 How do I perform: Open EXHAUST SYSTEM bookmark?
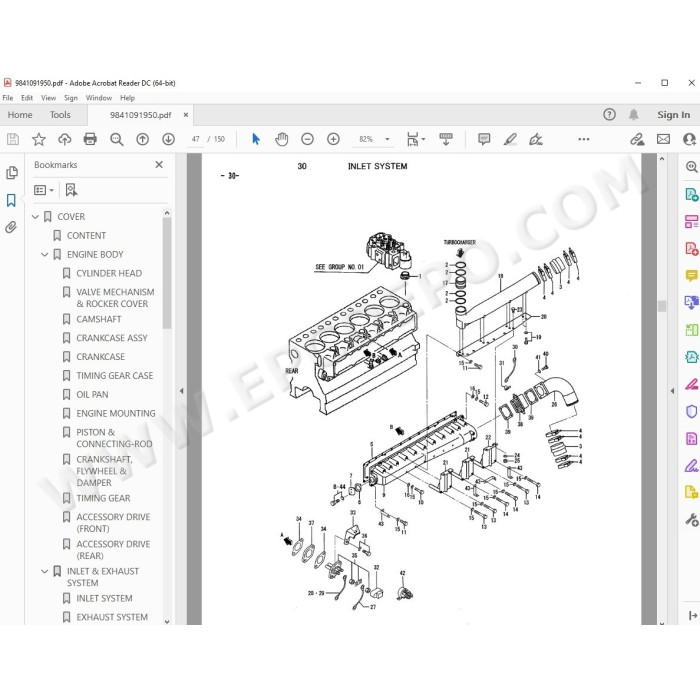(112, 617)
